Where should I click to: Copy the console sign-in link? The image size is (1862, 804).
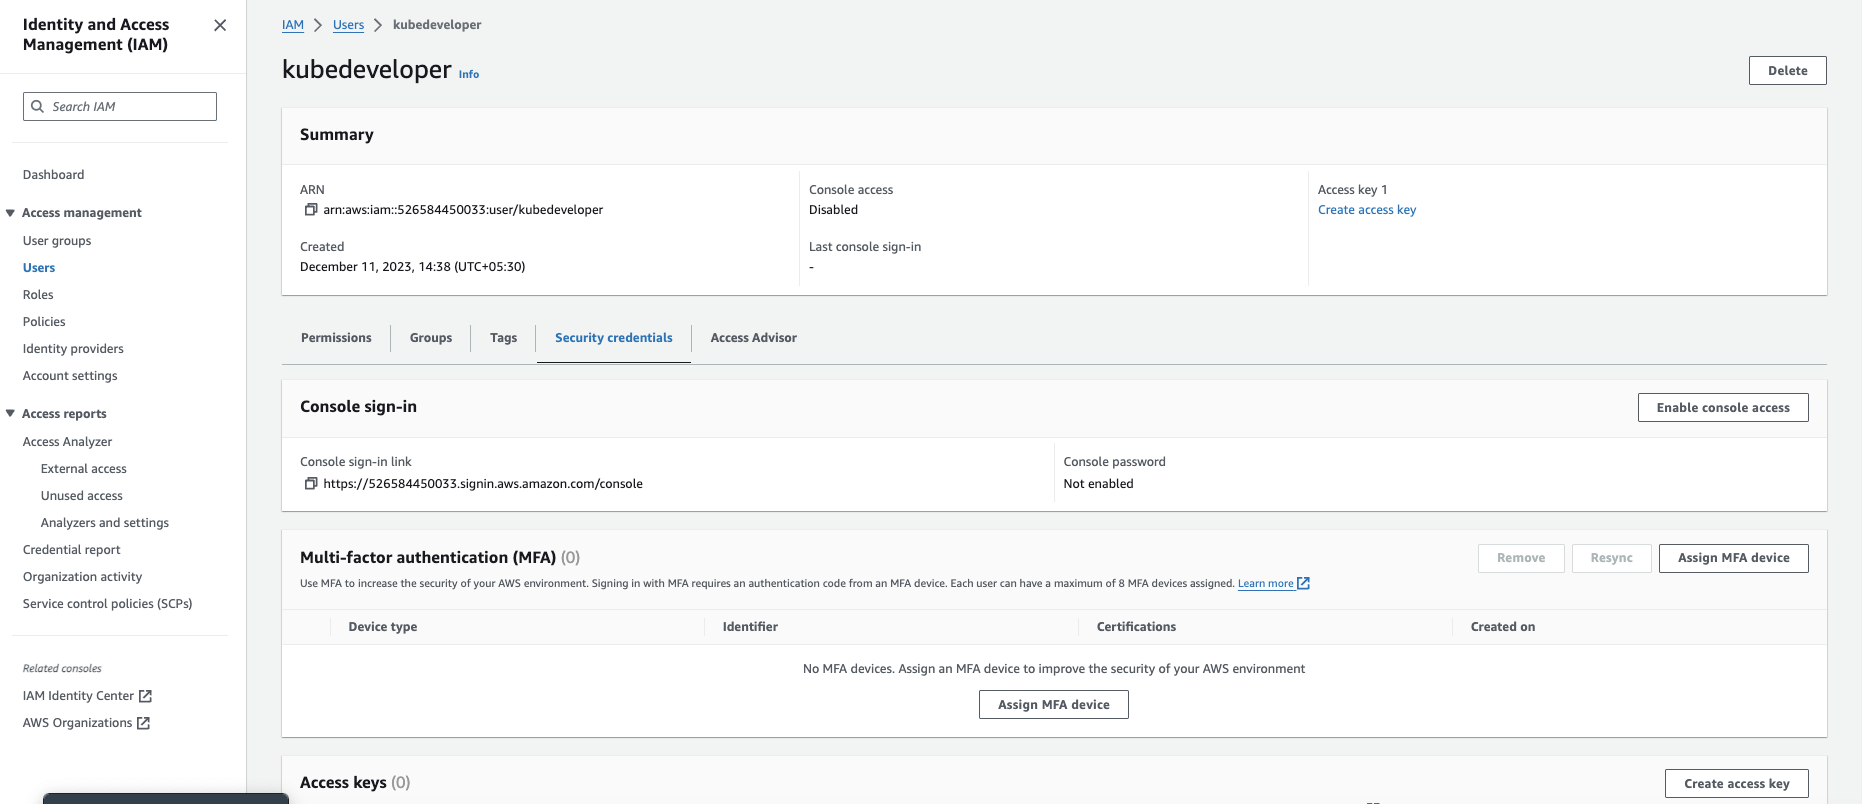point(311,484)
